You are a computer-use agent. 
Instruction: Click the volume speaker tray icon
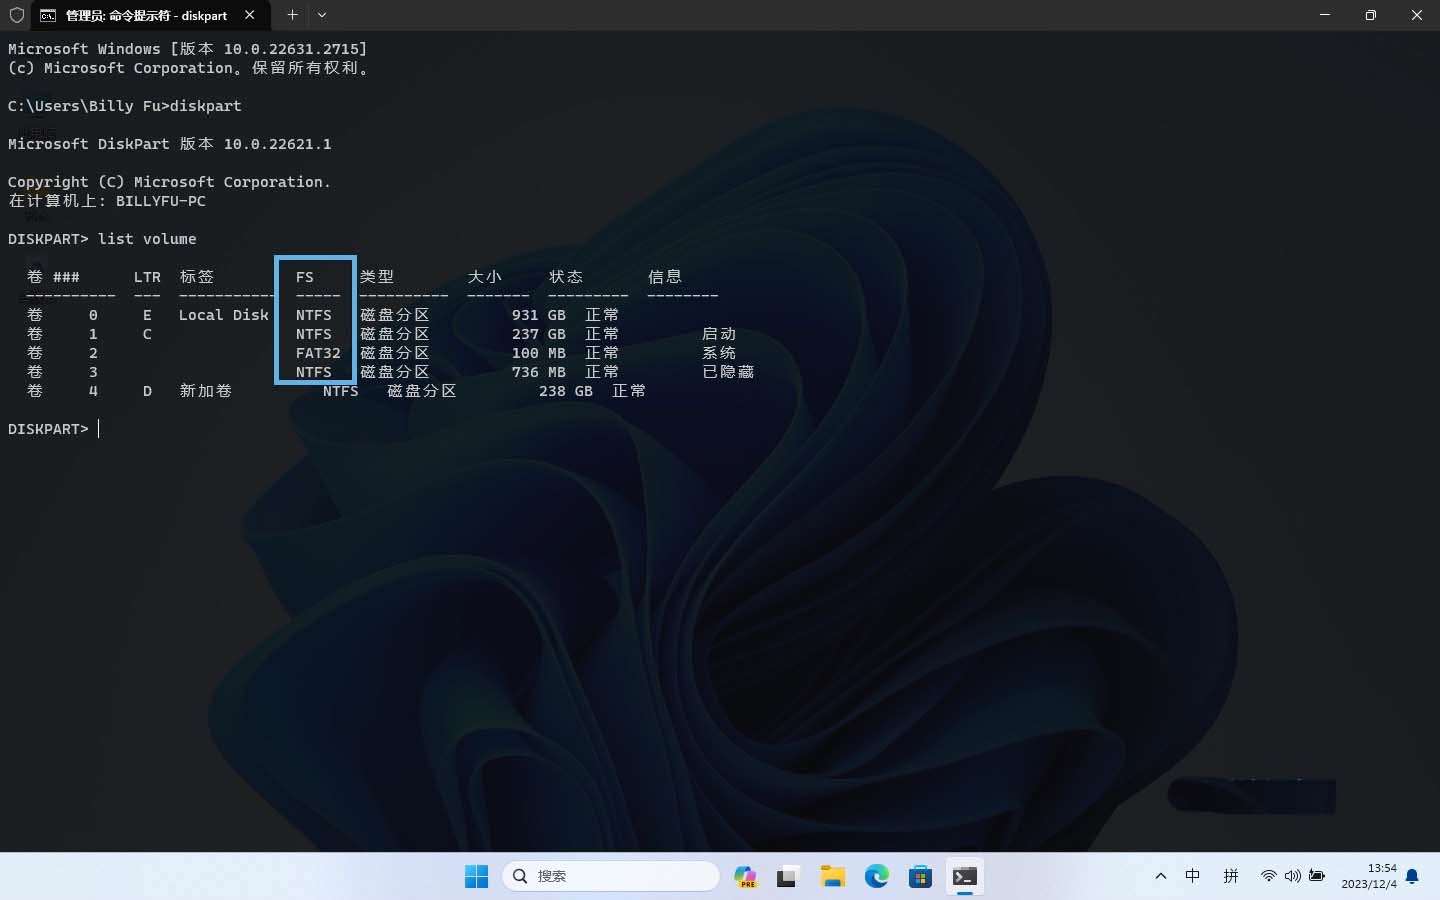[1293, 876]
